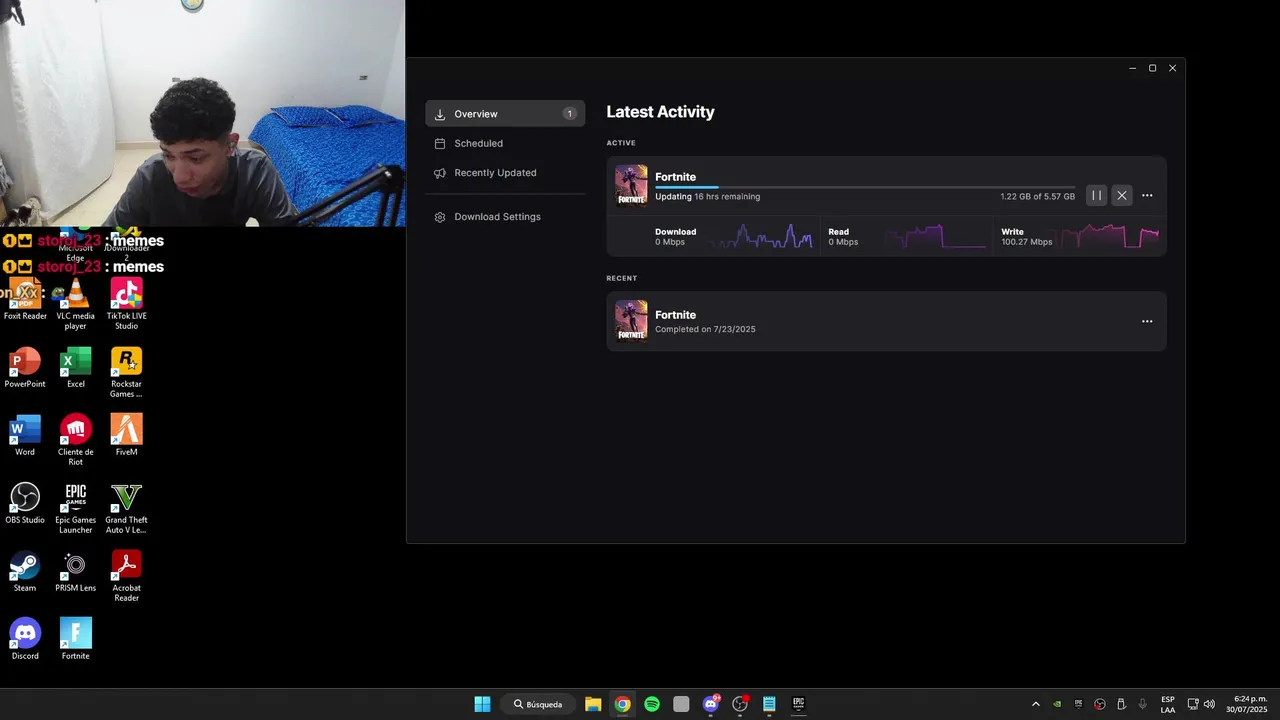The width and height of the screenshot is (1280, 720).
Task: Open the three-dot menu of the updating Fortnite
Action: (1147, 196)
